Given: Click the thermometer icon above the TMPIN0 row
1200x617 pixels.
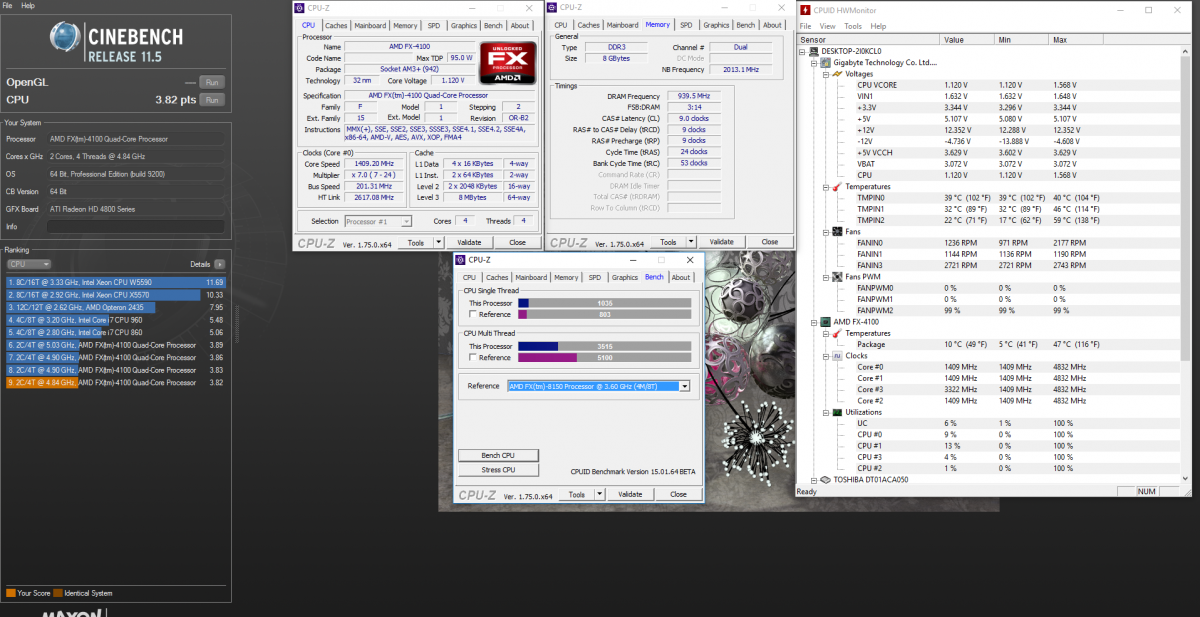Looking at the screenshot, I should (838, 186).
